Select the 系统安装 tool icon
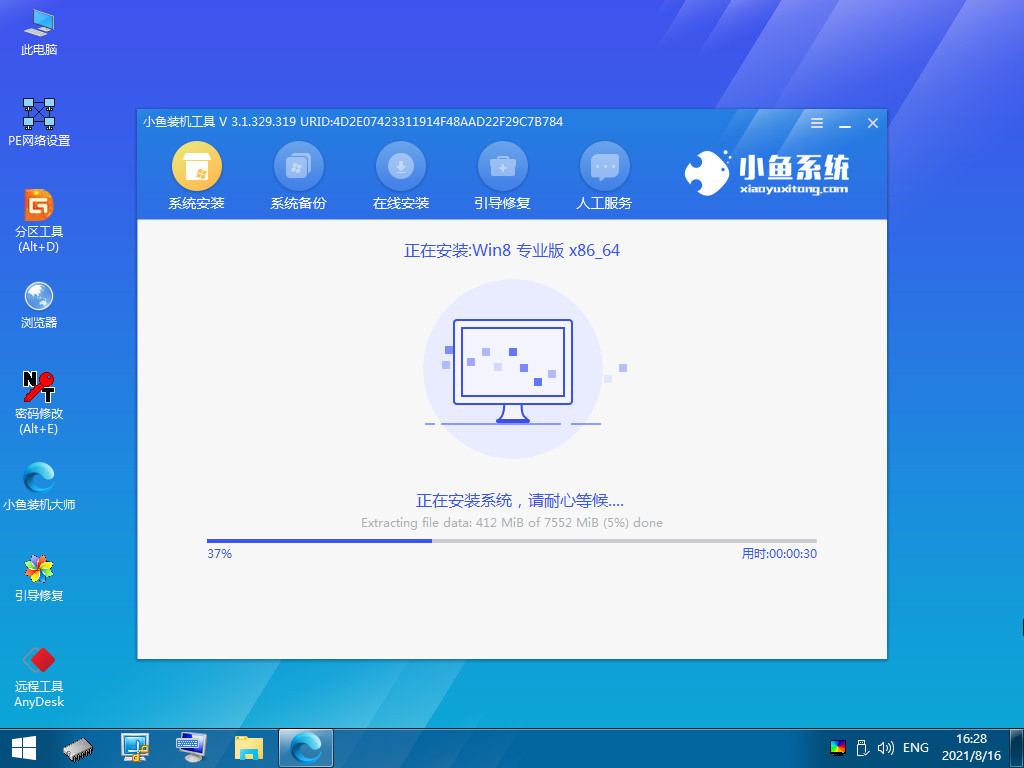This screenshot has width=1024, height=768. click(x=196, y=167)
